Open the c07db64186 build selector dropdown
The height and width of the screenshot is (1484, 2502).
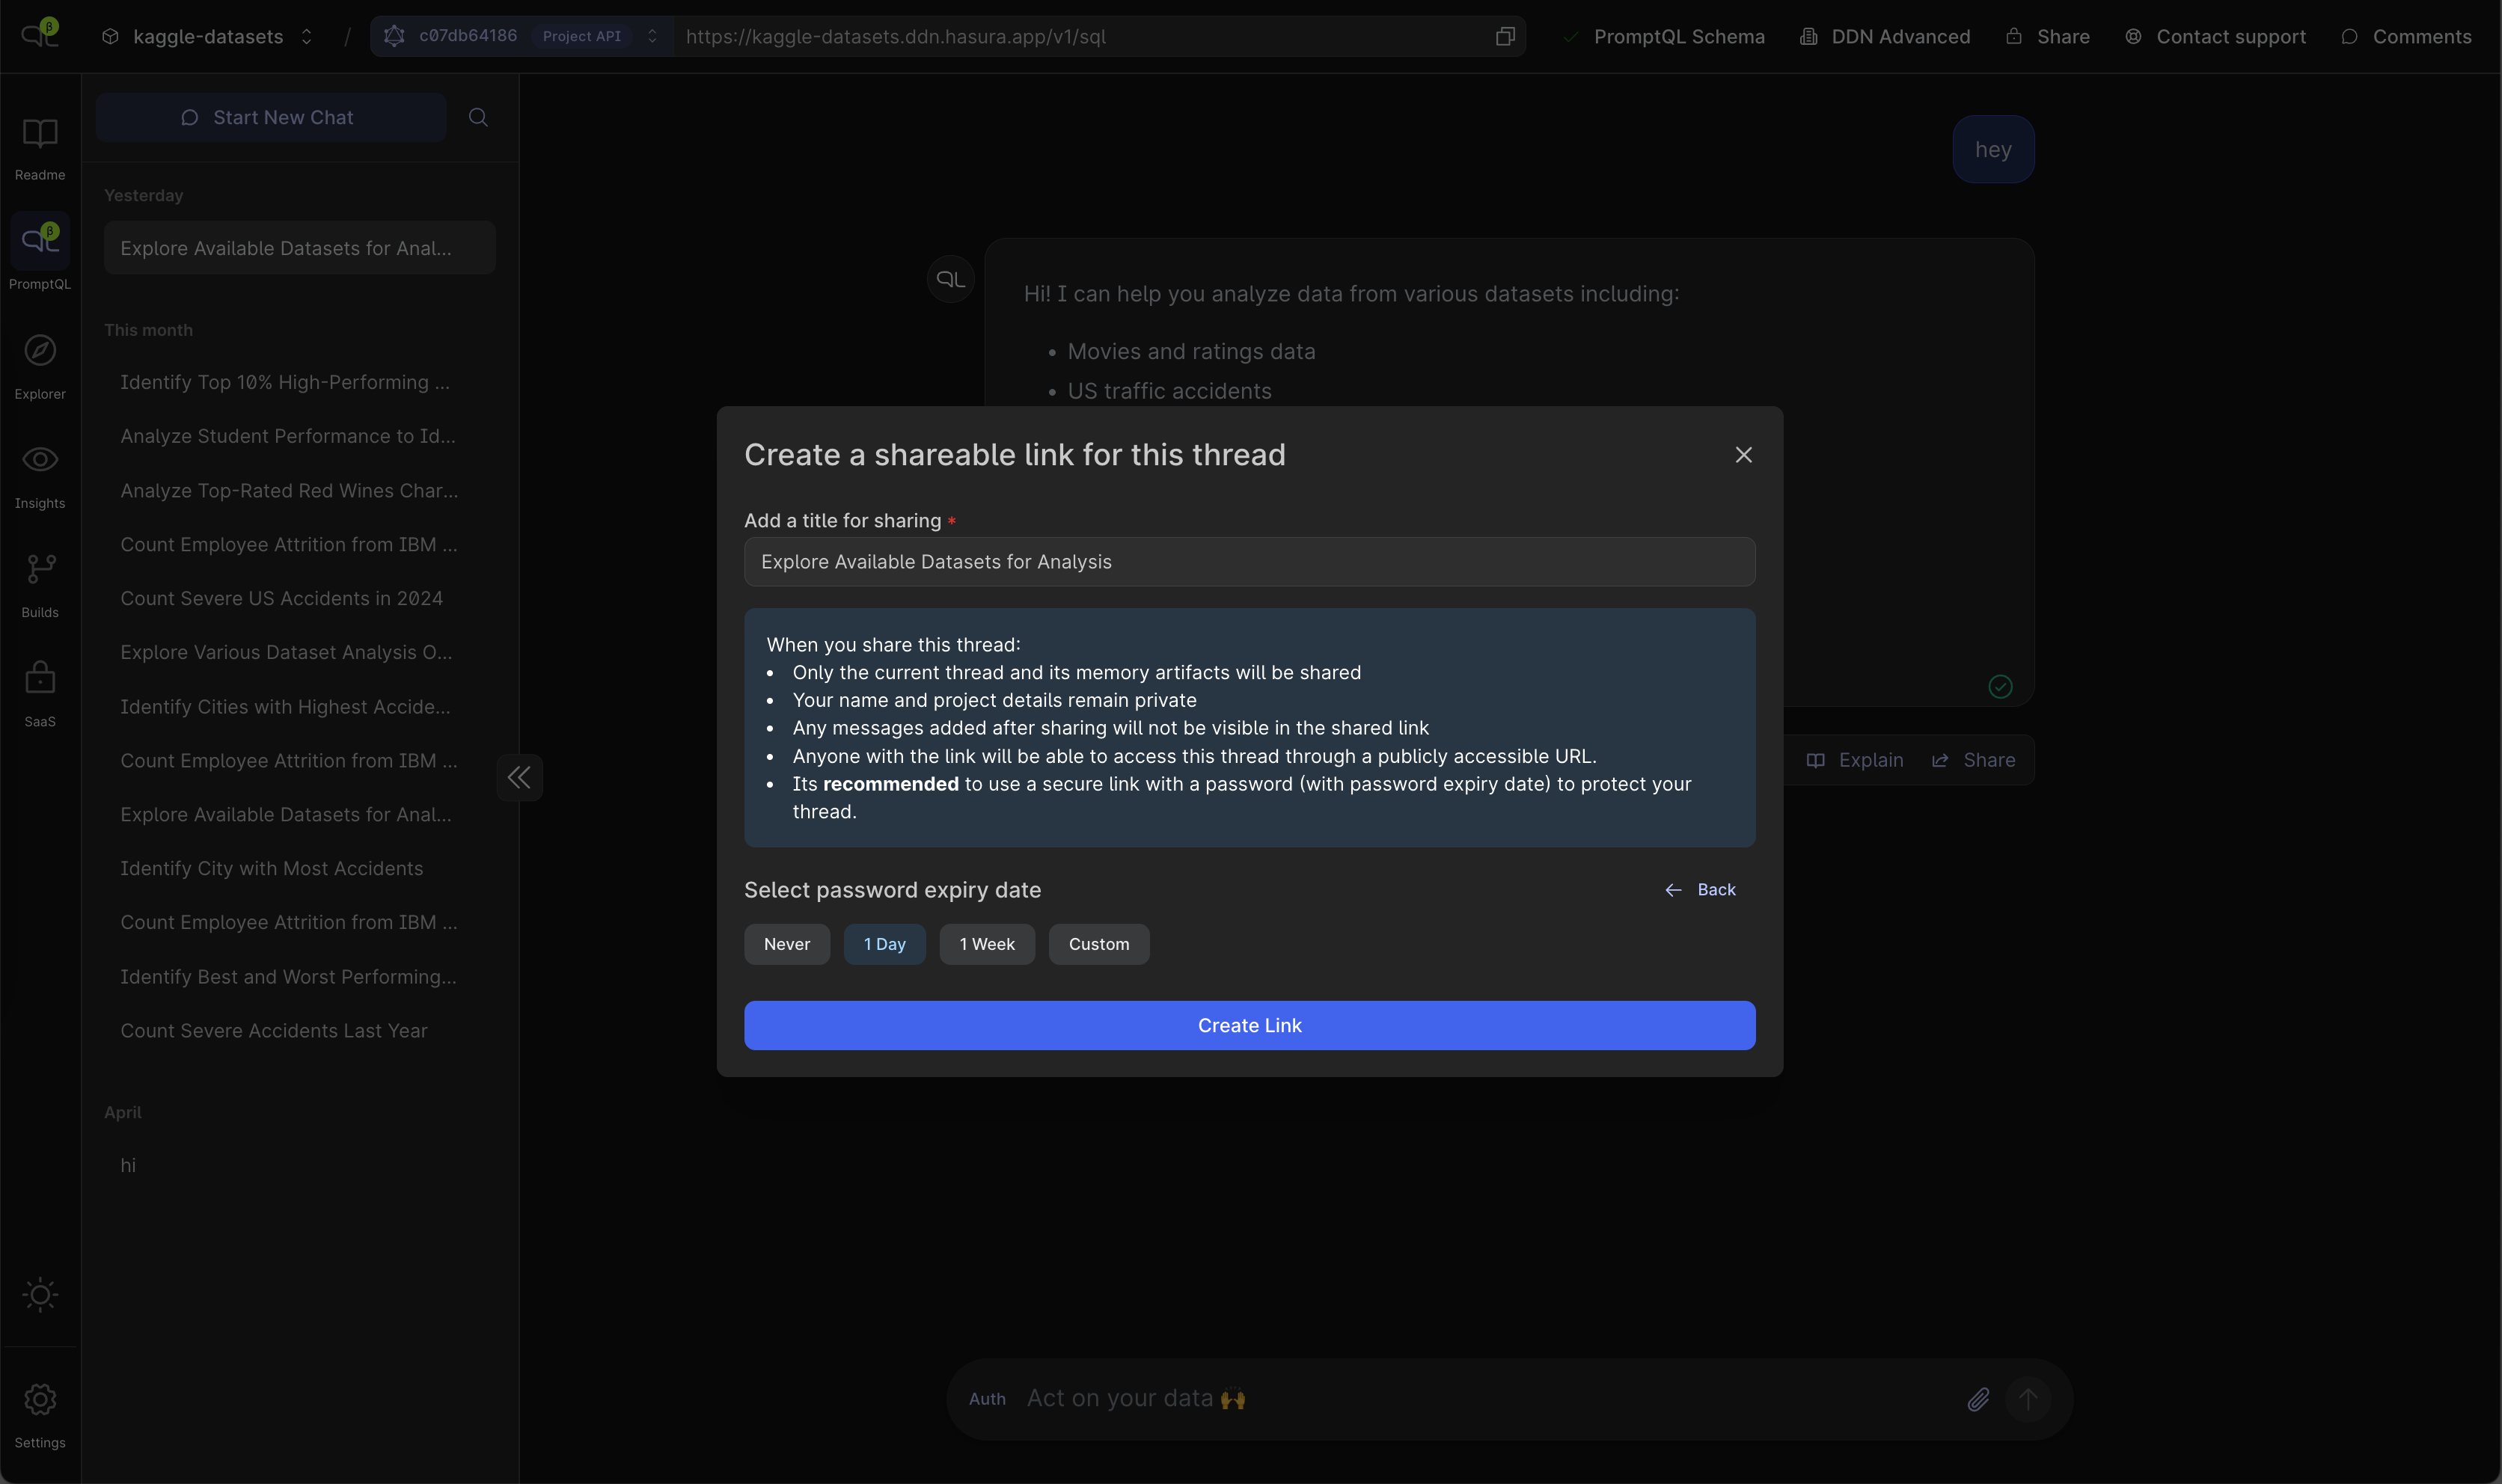tap(522, 36)
